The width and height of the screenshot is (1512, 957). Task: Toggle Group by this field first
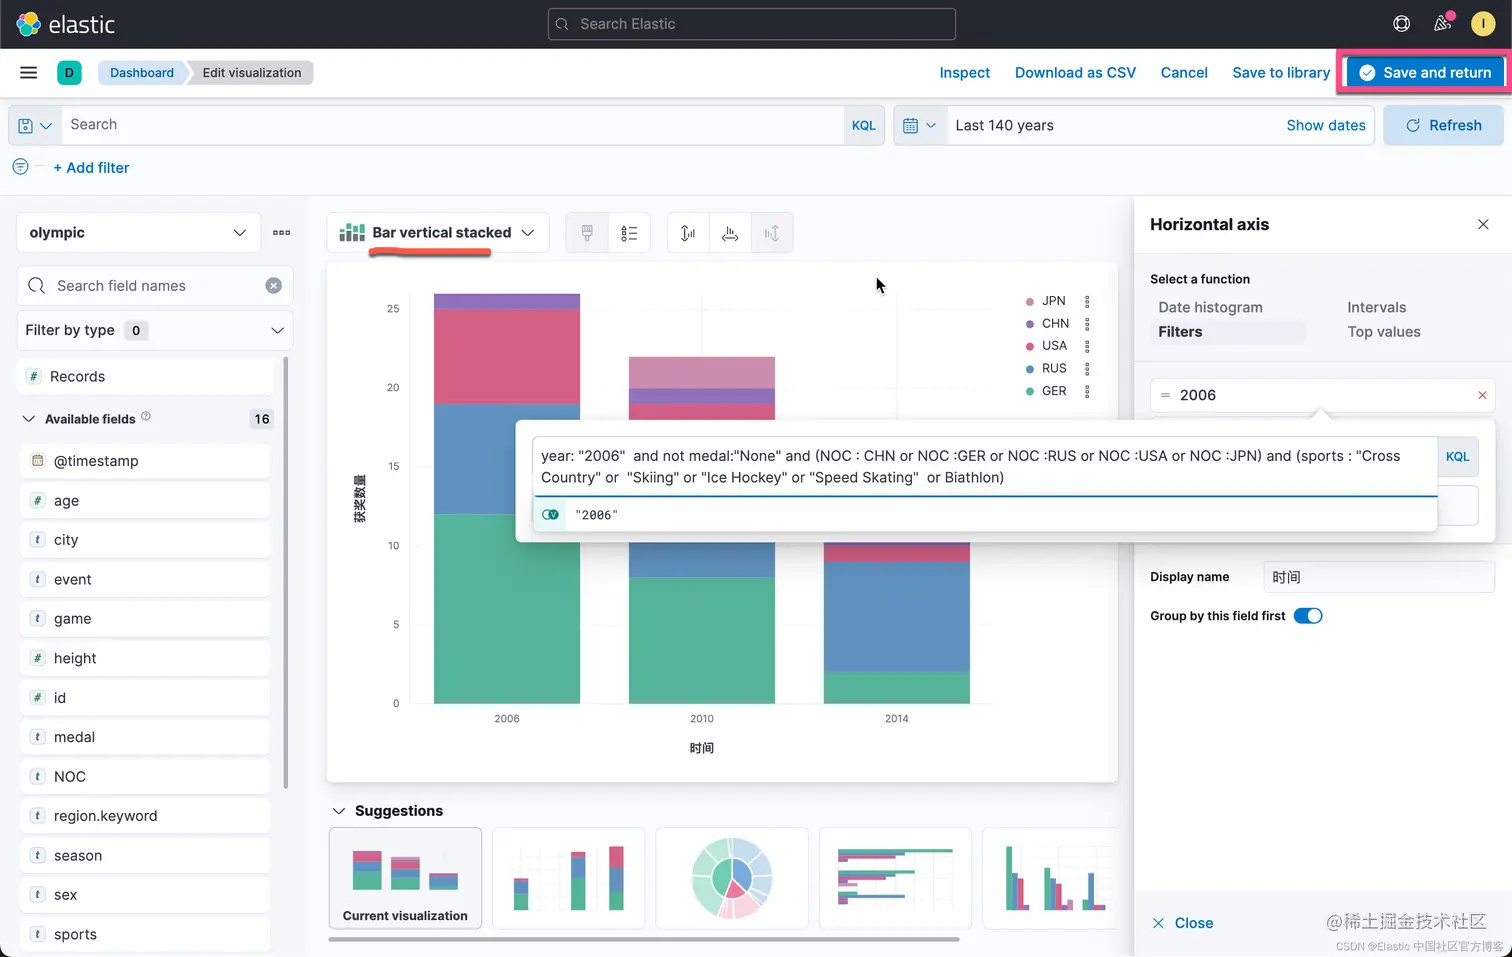click(1308, 616)
